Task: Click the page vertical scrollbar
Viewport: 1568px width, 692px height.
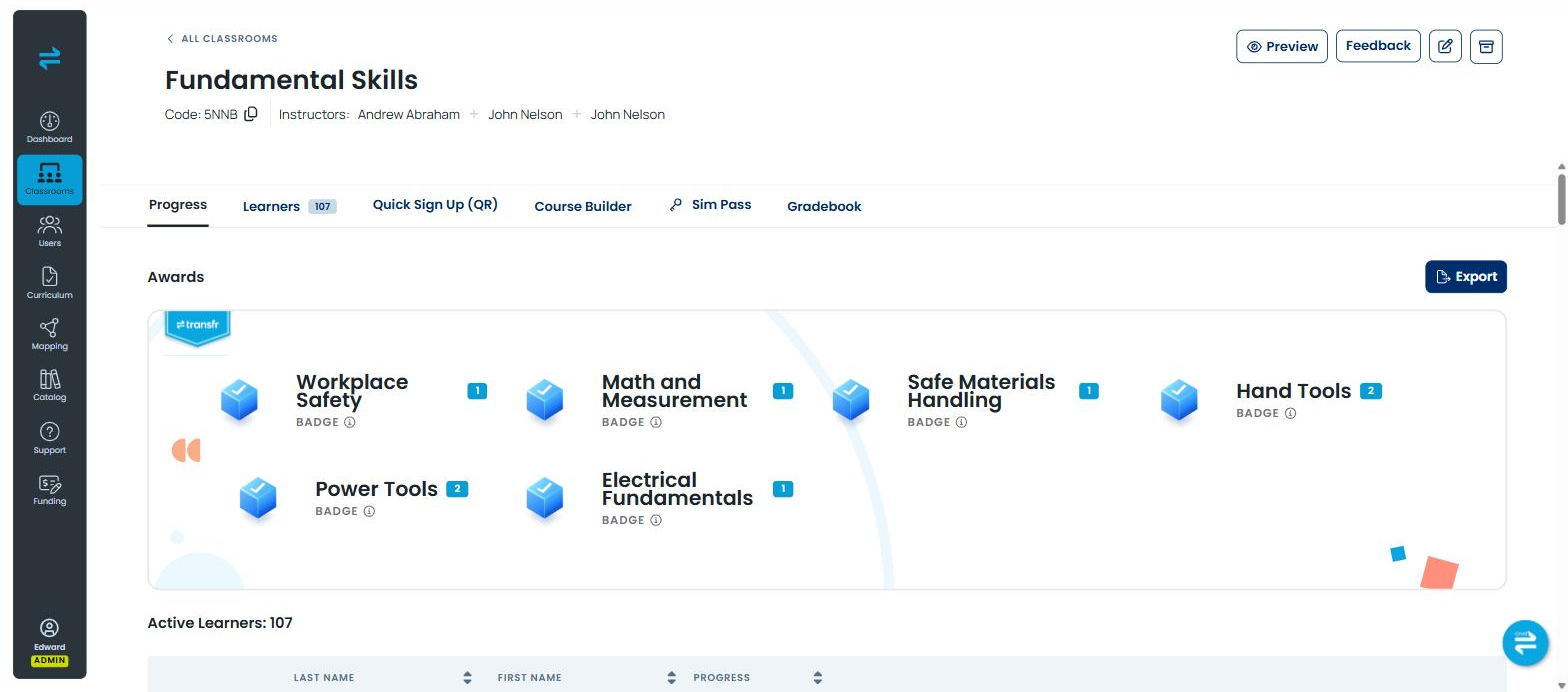Action: click(x=1562, y=200)
